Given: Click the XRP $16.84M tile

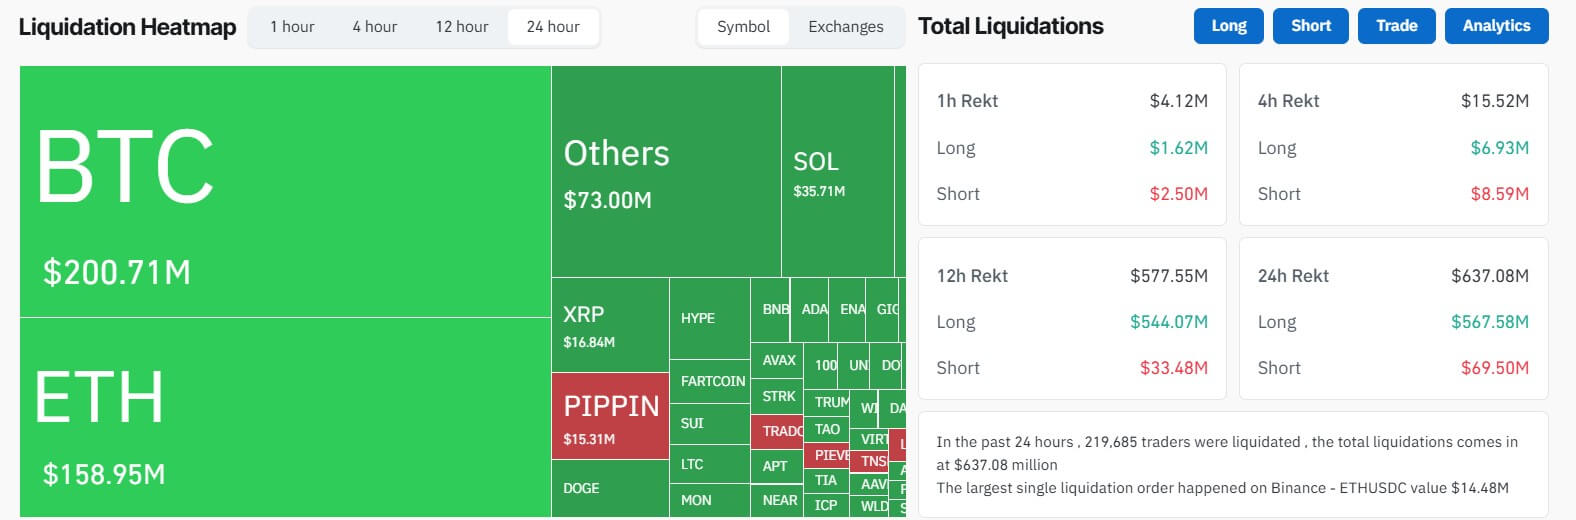Looking at the screenshot, I should (609, 325).
